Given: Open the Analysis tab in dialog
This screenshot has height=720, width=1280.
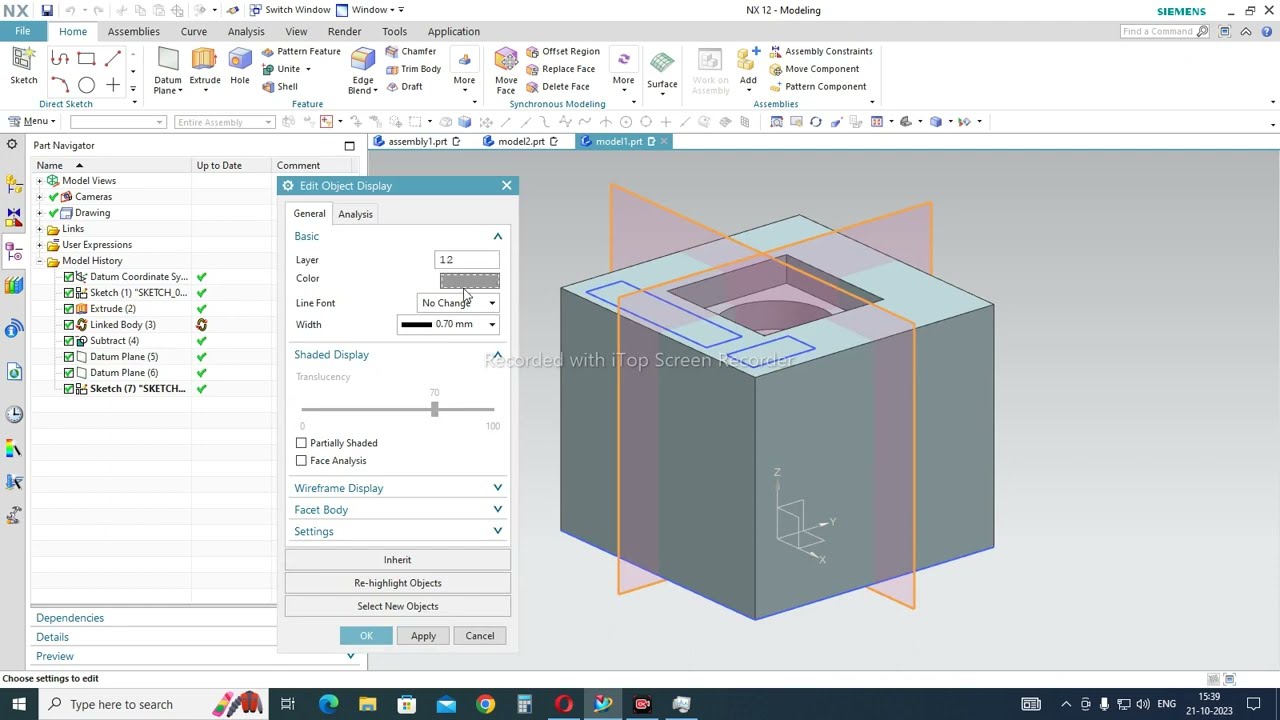Looking at the screenshot, I should click(355, 214).
